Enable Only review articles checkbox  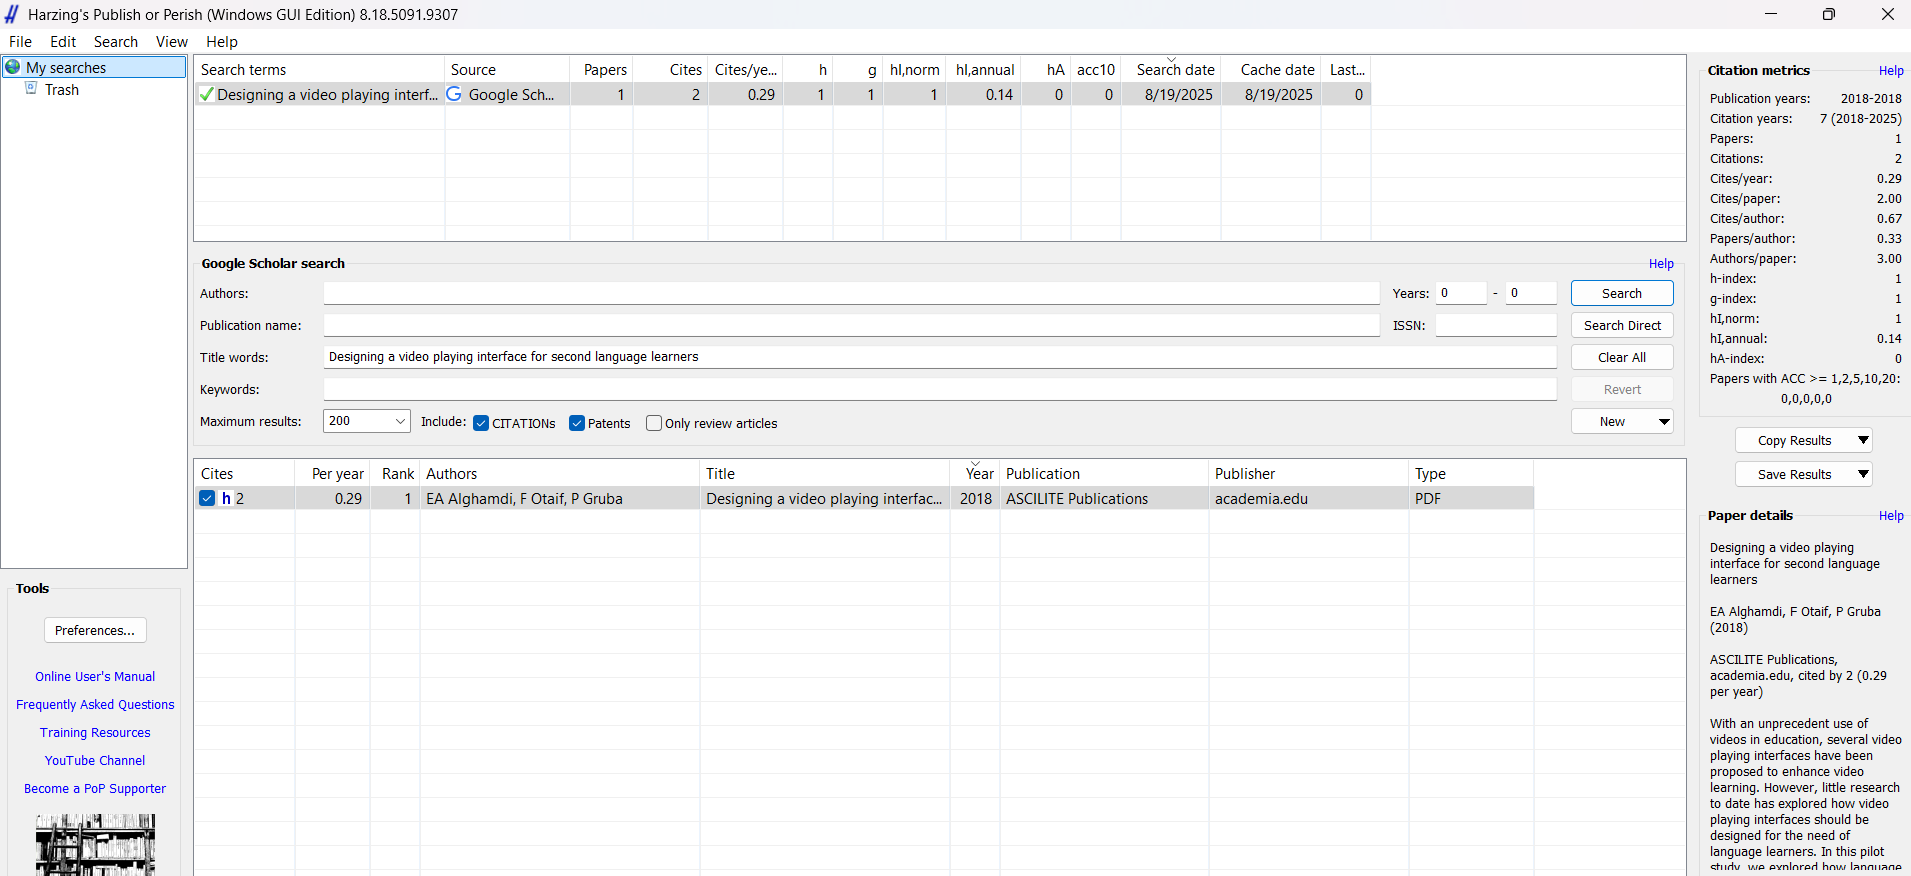pos(654,423)
